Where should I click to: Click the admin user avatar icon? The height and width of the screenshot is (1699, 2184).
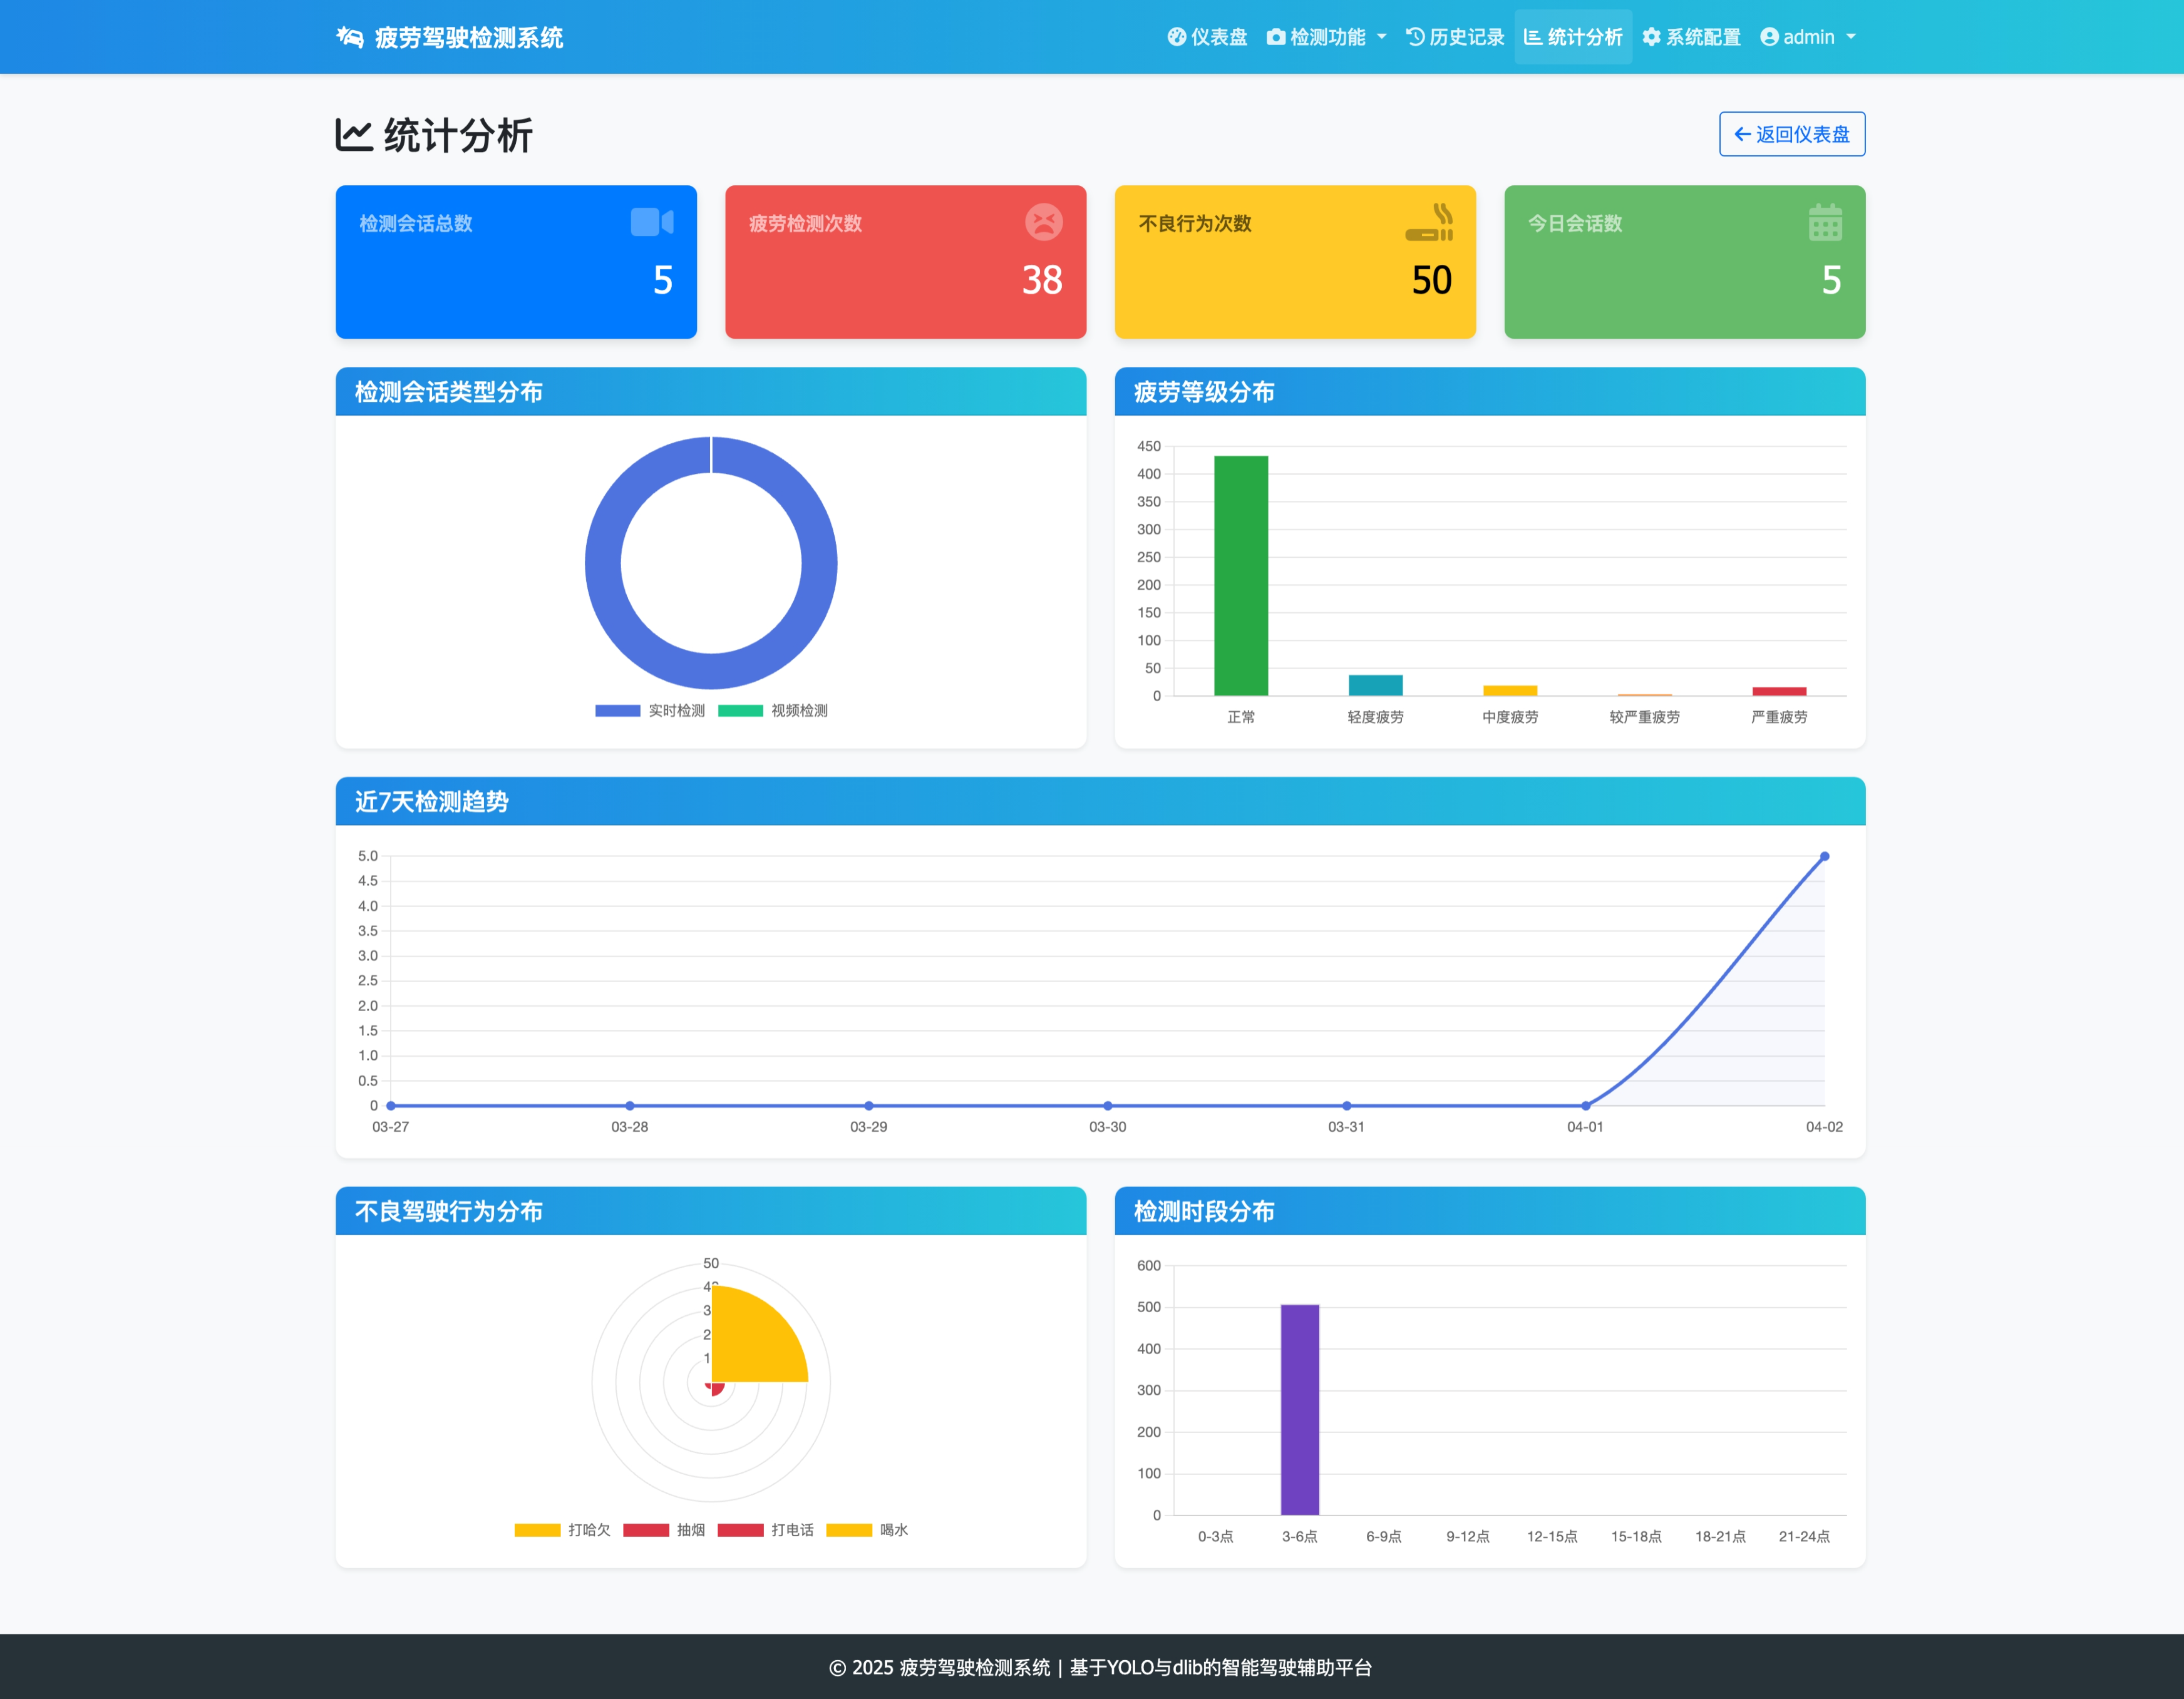point(1769,37)
